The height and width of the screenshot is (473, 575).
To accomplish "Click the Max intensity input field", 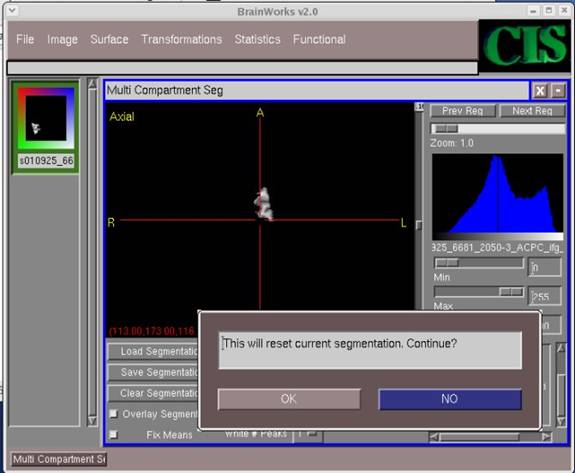I will tap(545, 296).
